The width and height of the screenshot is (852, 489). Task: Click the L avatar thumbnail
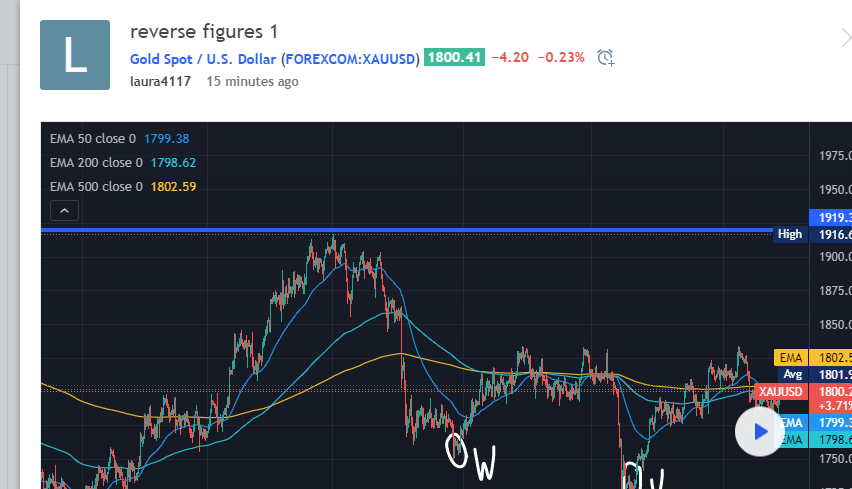[x=75, y=55]
